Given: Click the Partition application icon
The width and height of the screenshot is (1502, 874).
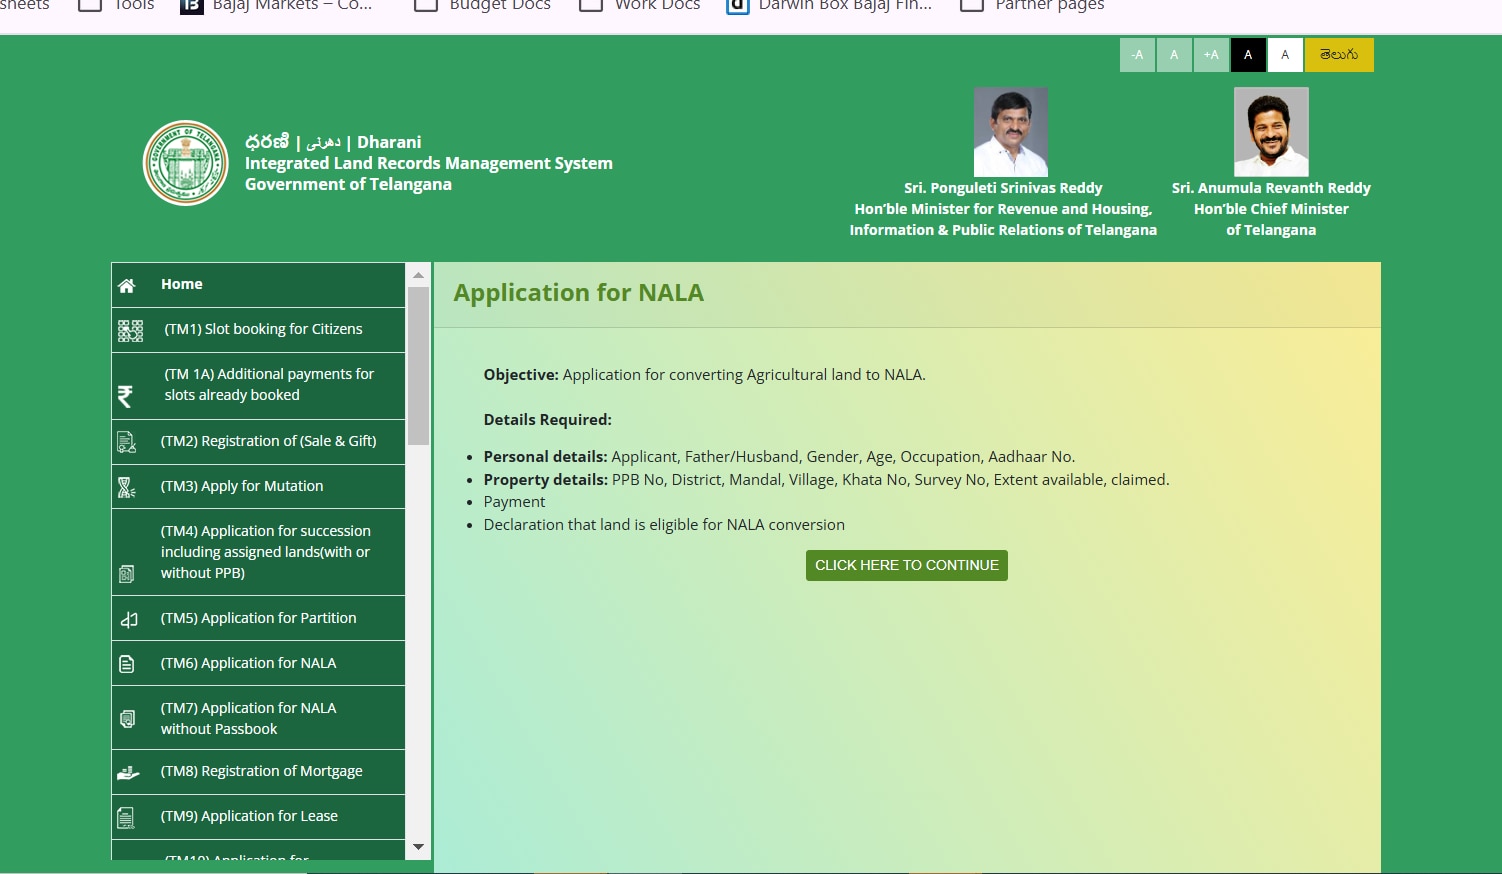Looking at the screenshot, I should click(129, 619).
